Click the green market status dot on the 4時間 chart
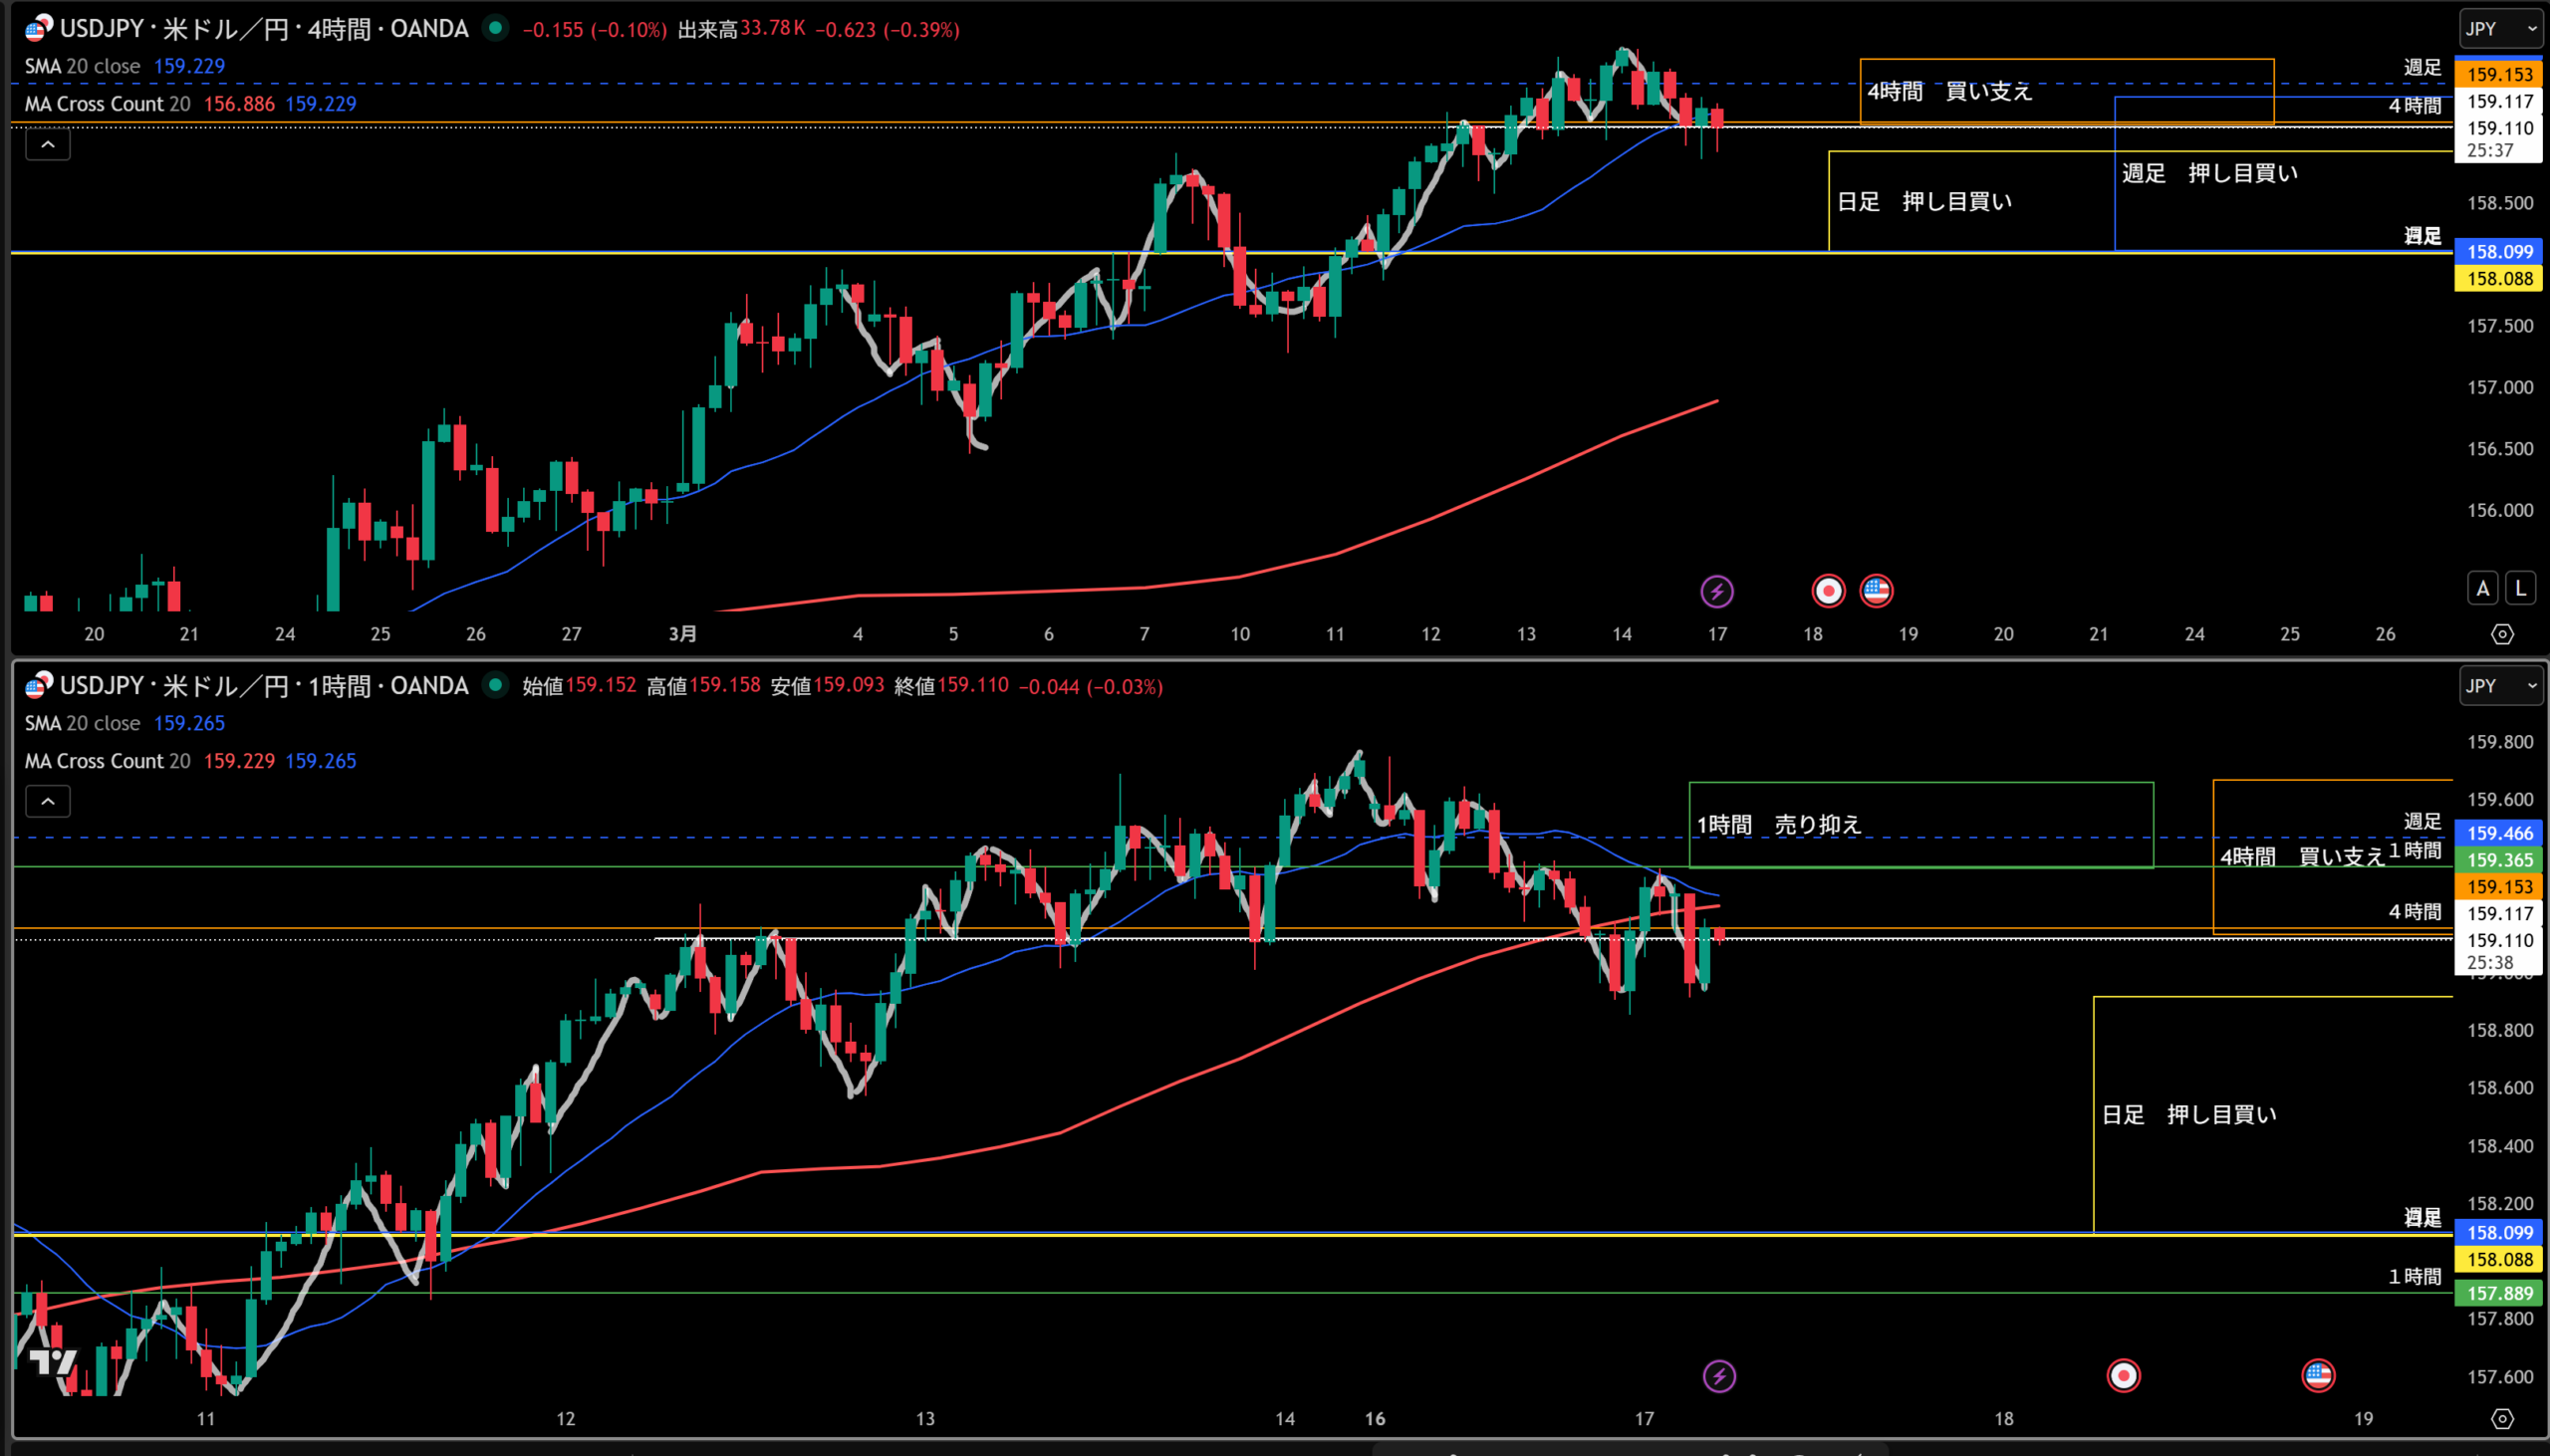The width and height of the screenshot is (2550, 1456). (x=495, y=28)
